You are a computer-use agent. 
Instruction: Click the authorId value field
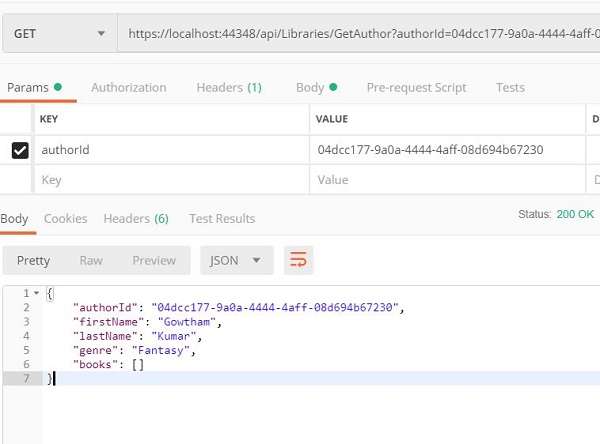tap(445, 150)
